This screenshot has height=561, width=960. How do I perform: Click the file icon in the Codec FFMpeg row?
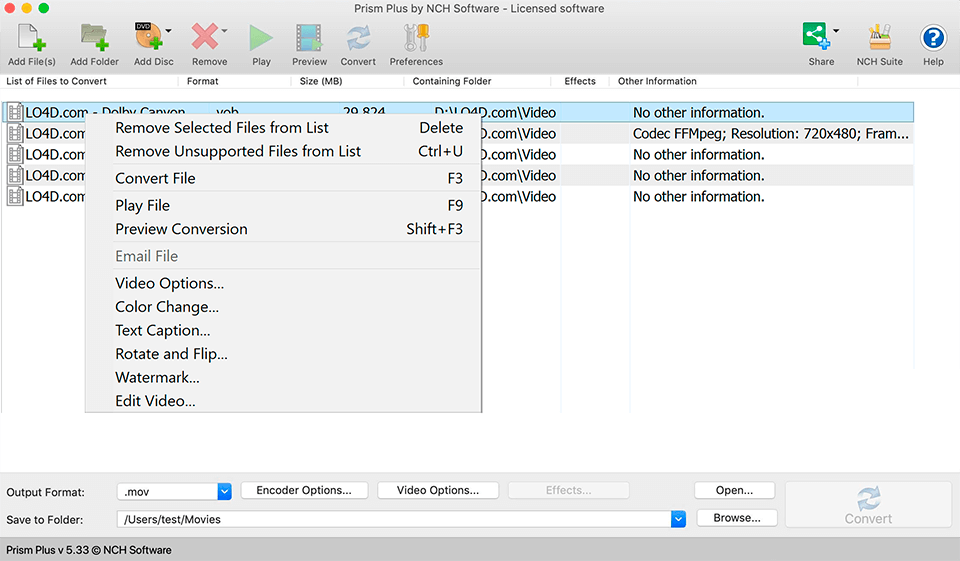pyautogui.click(x=15, y=134)
